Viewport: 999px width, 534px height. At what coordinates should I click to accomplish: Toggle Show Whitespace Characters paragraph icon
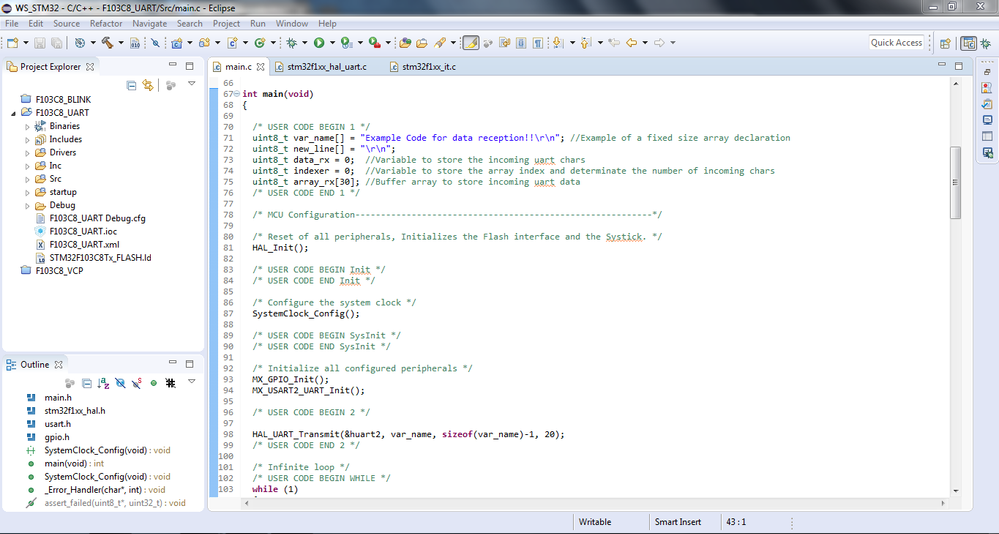coord(538,43)
